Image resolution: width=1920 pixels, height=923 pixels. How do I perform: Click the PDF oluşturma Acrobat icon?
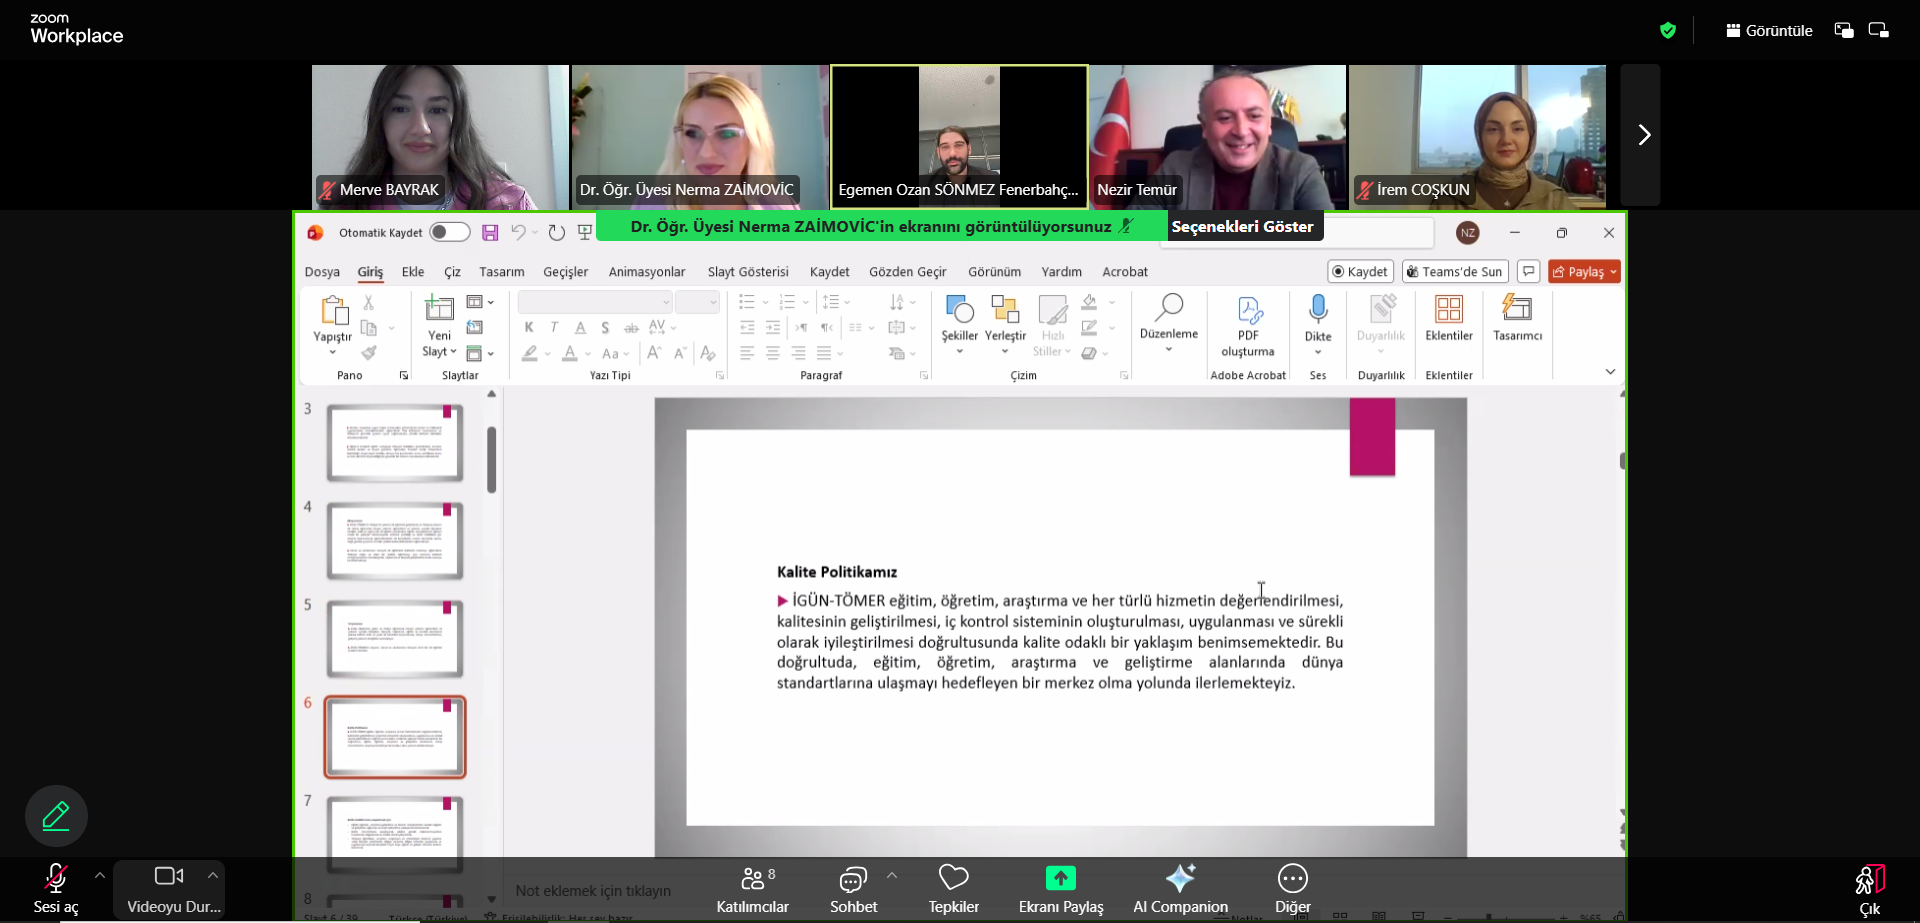[x=1248, y=310]
